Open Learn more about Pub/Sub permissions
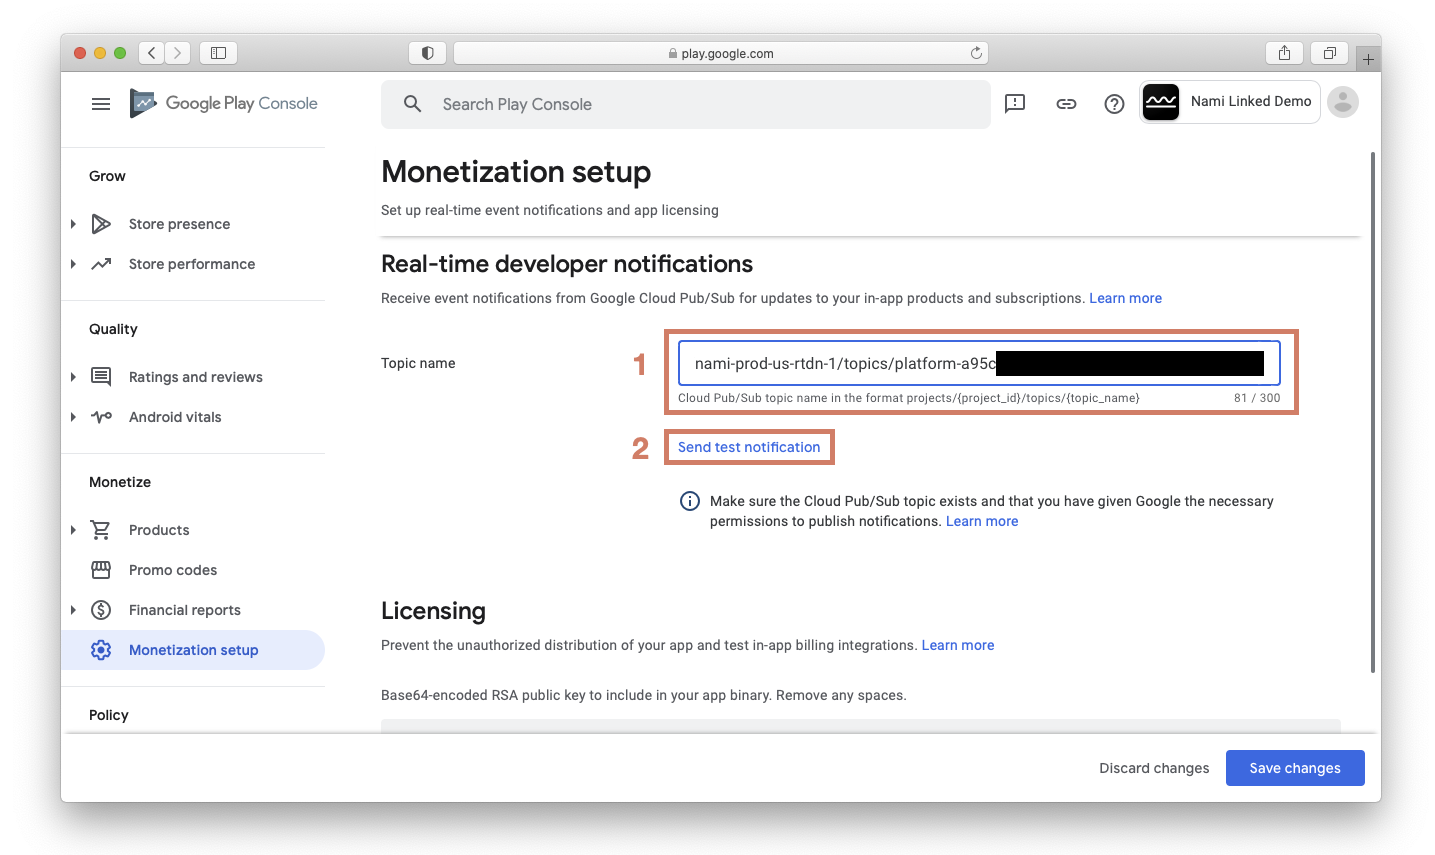The height and width of the screenshot is (855, 1435). pos(982,521)
